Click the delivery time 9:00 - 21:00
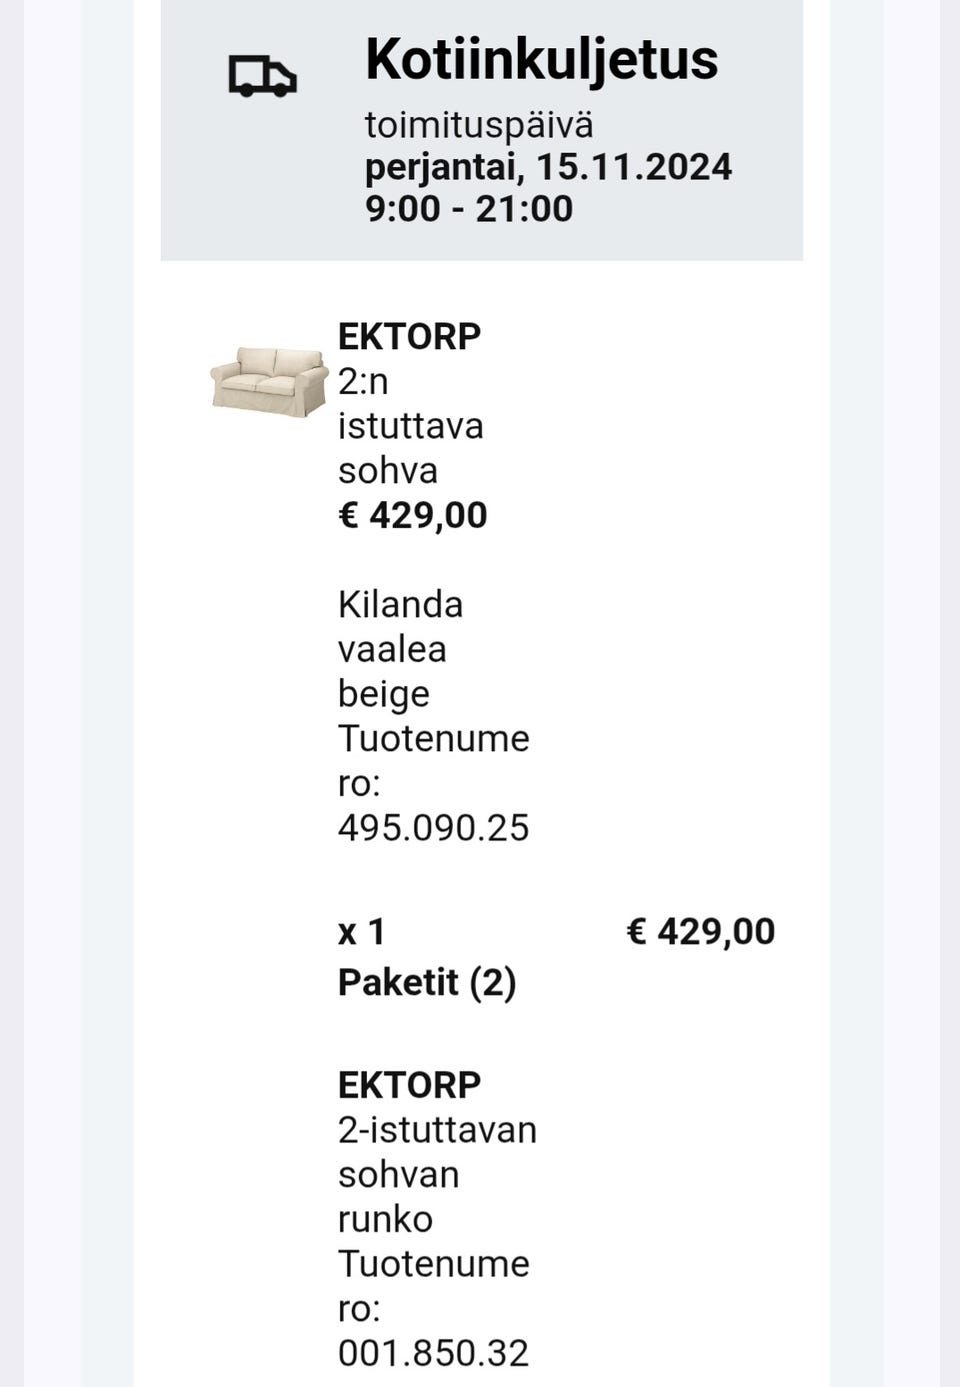 (x=469, y=209)
